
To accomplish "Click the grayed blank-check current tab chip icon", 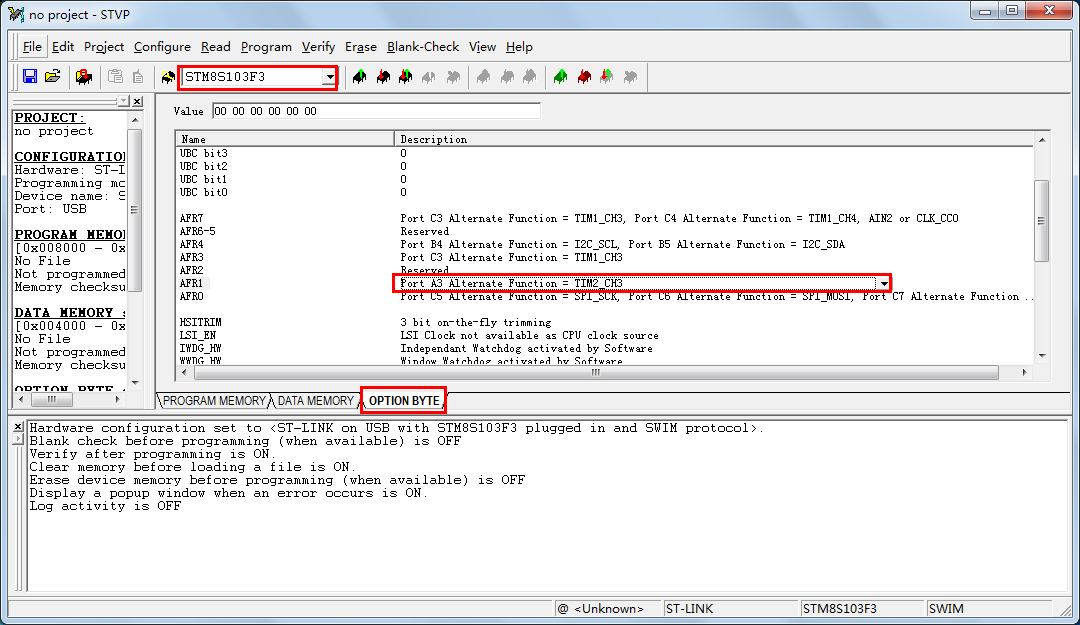I will tap(453, 76).
